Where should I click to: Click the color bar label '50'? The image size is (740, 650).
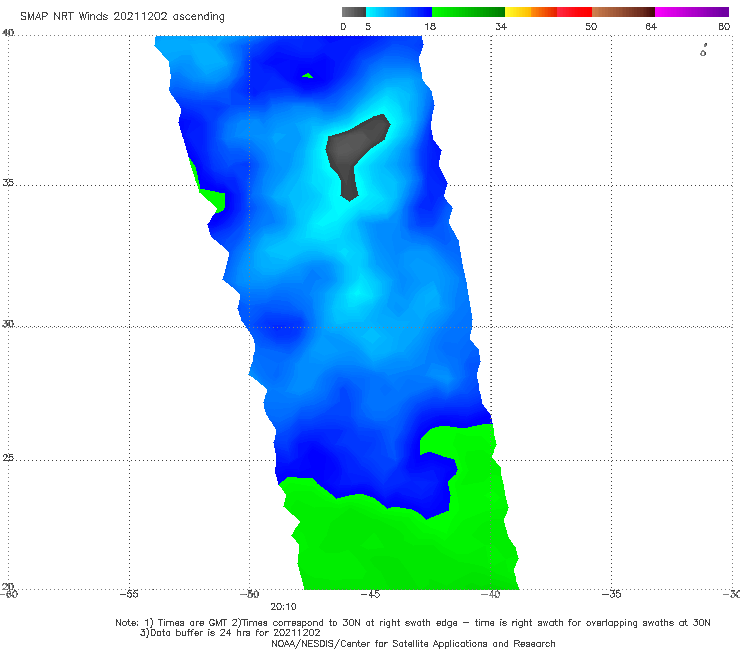591,26
